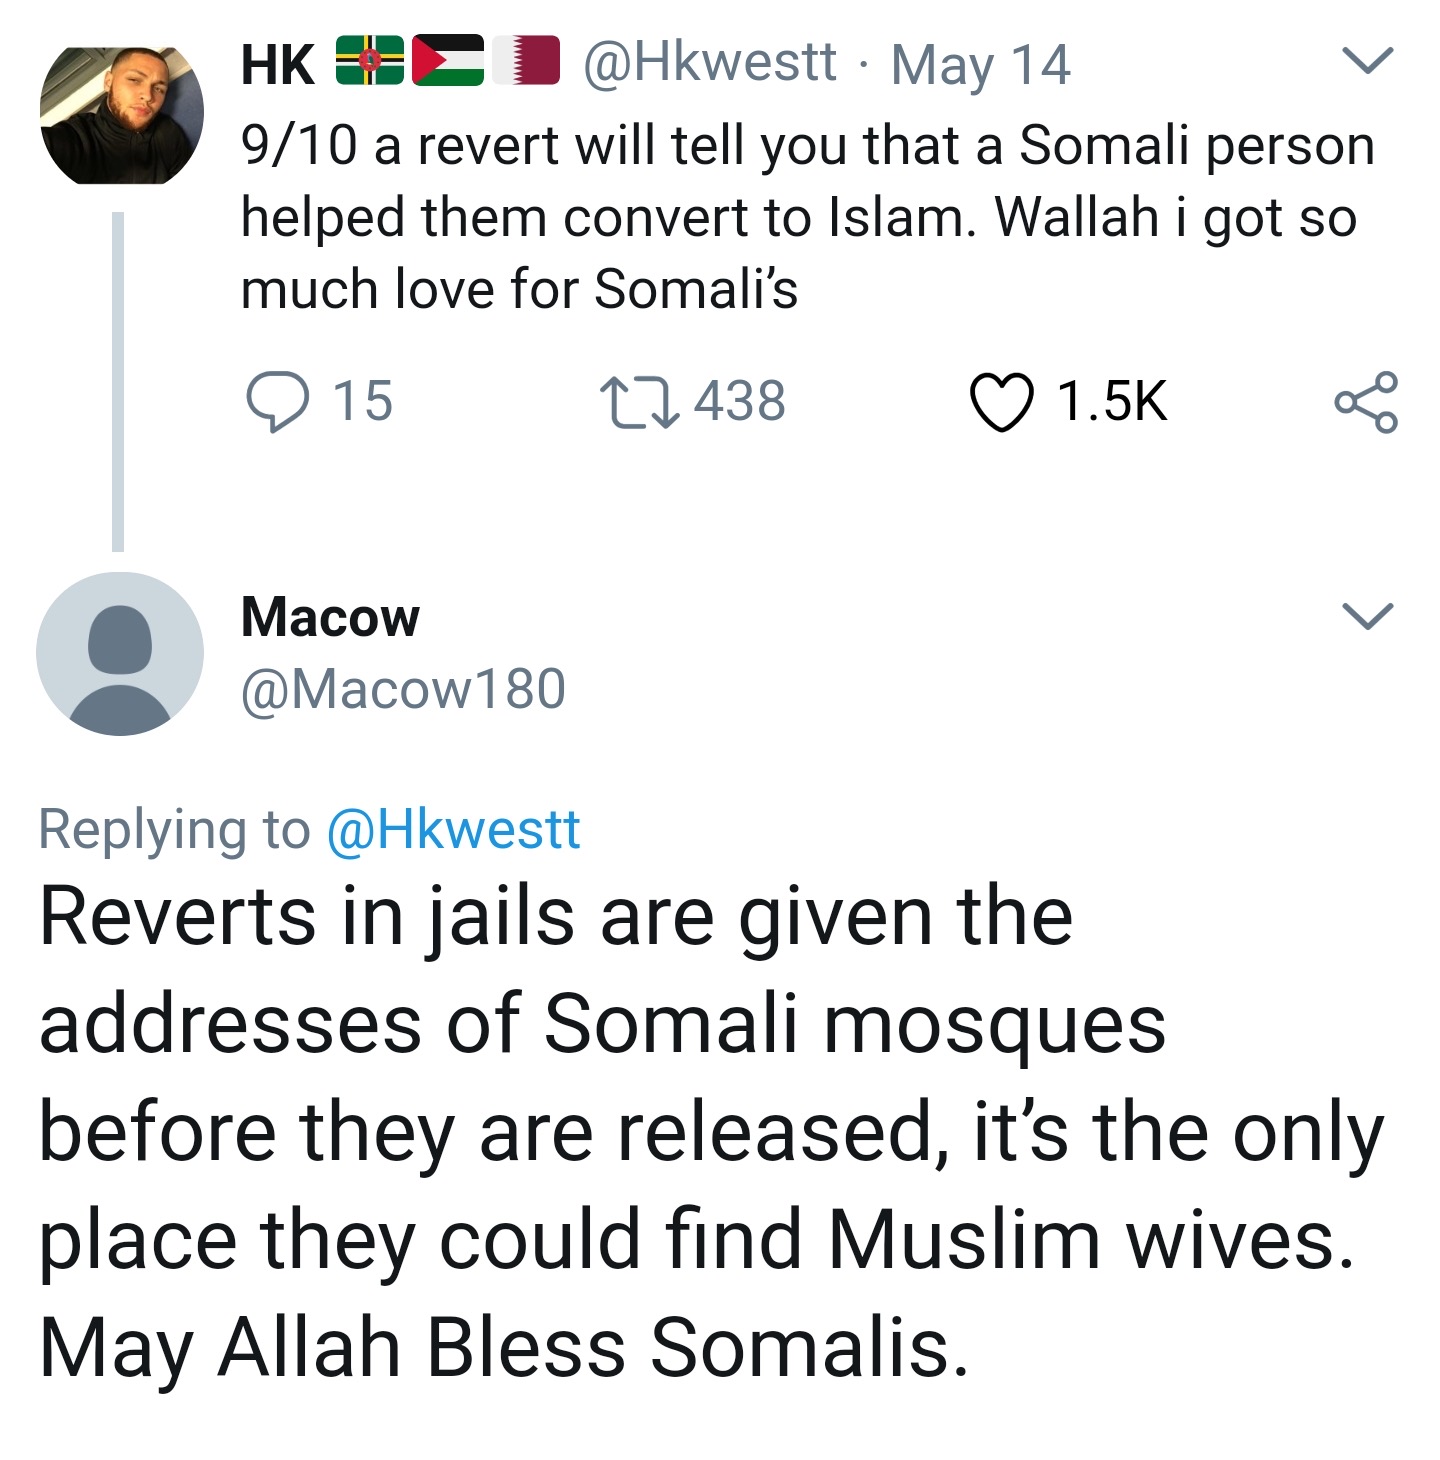This screenshot has height=1460, width=1440.
Task: Open Macow's default avatar
Action: [120, 654]
